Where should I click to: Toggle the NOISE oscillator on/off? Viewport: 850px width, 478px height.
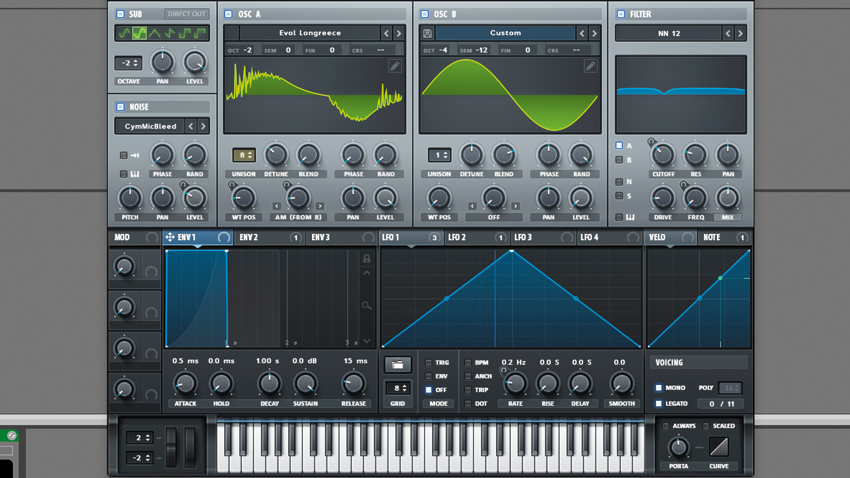point(120,107)
